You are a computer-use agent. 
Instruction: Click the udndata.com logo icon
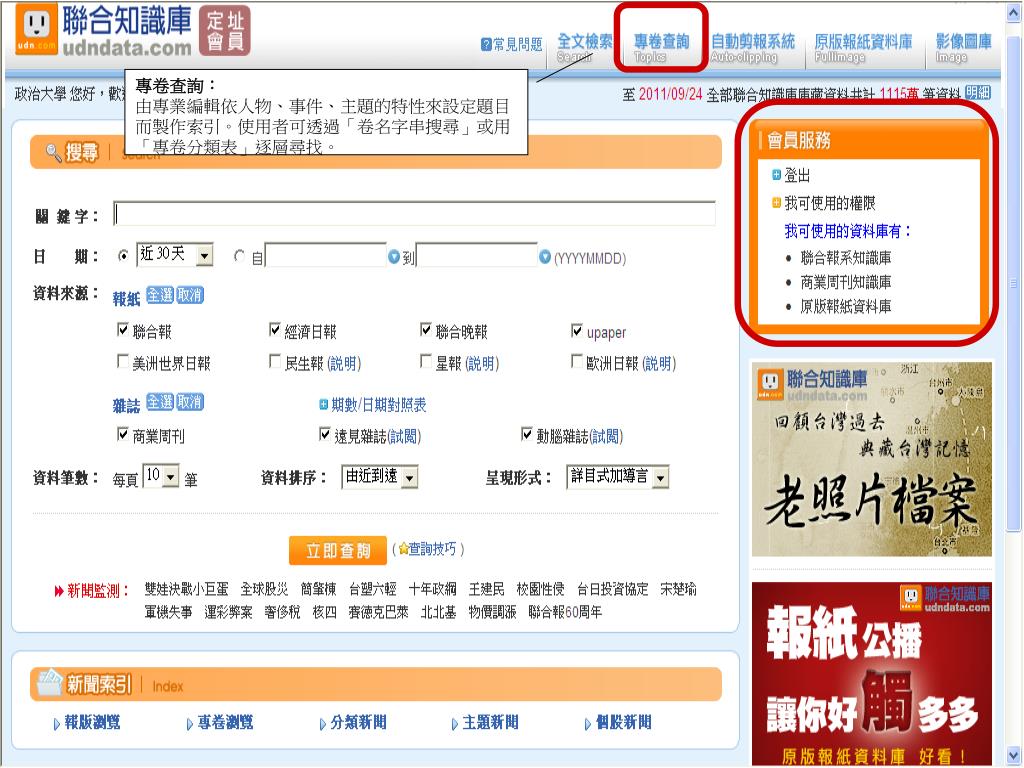36,29
